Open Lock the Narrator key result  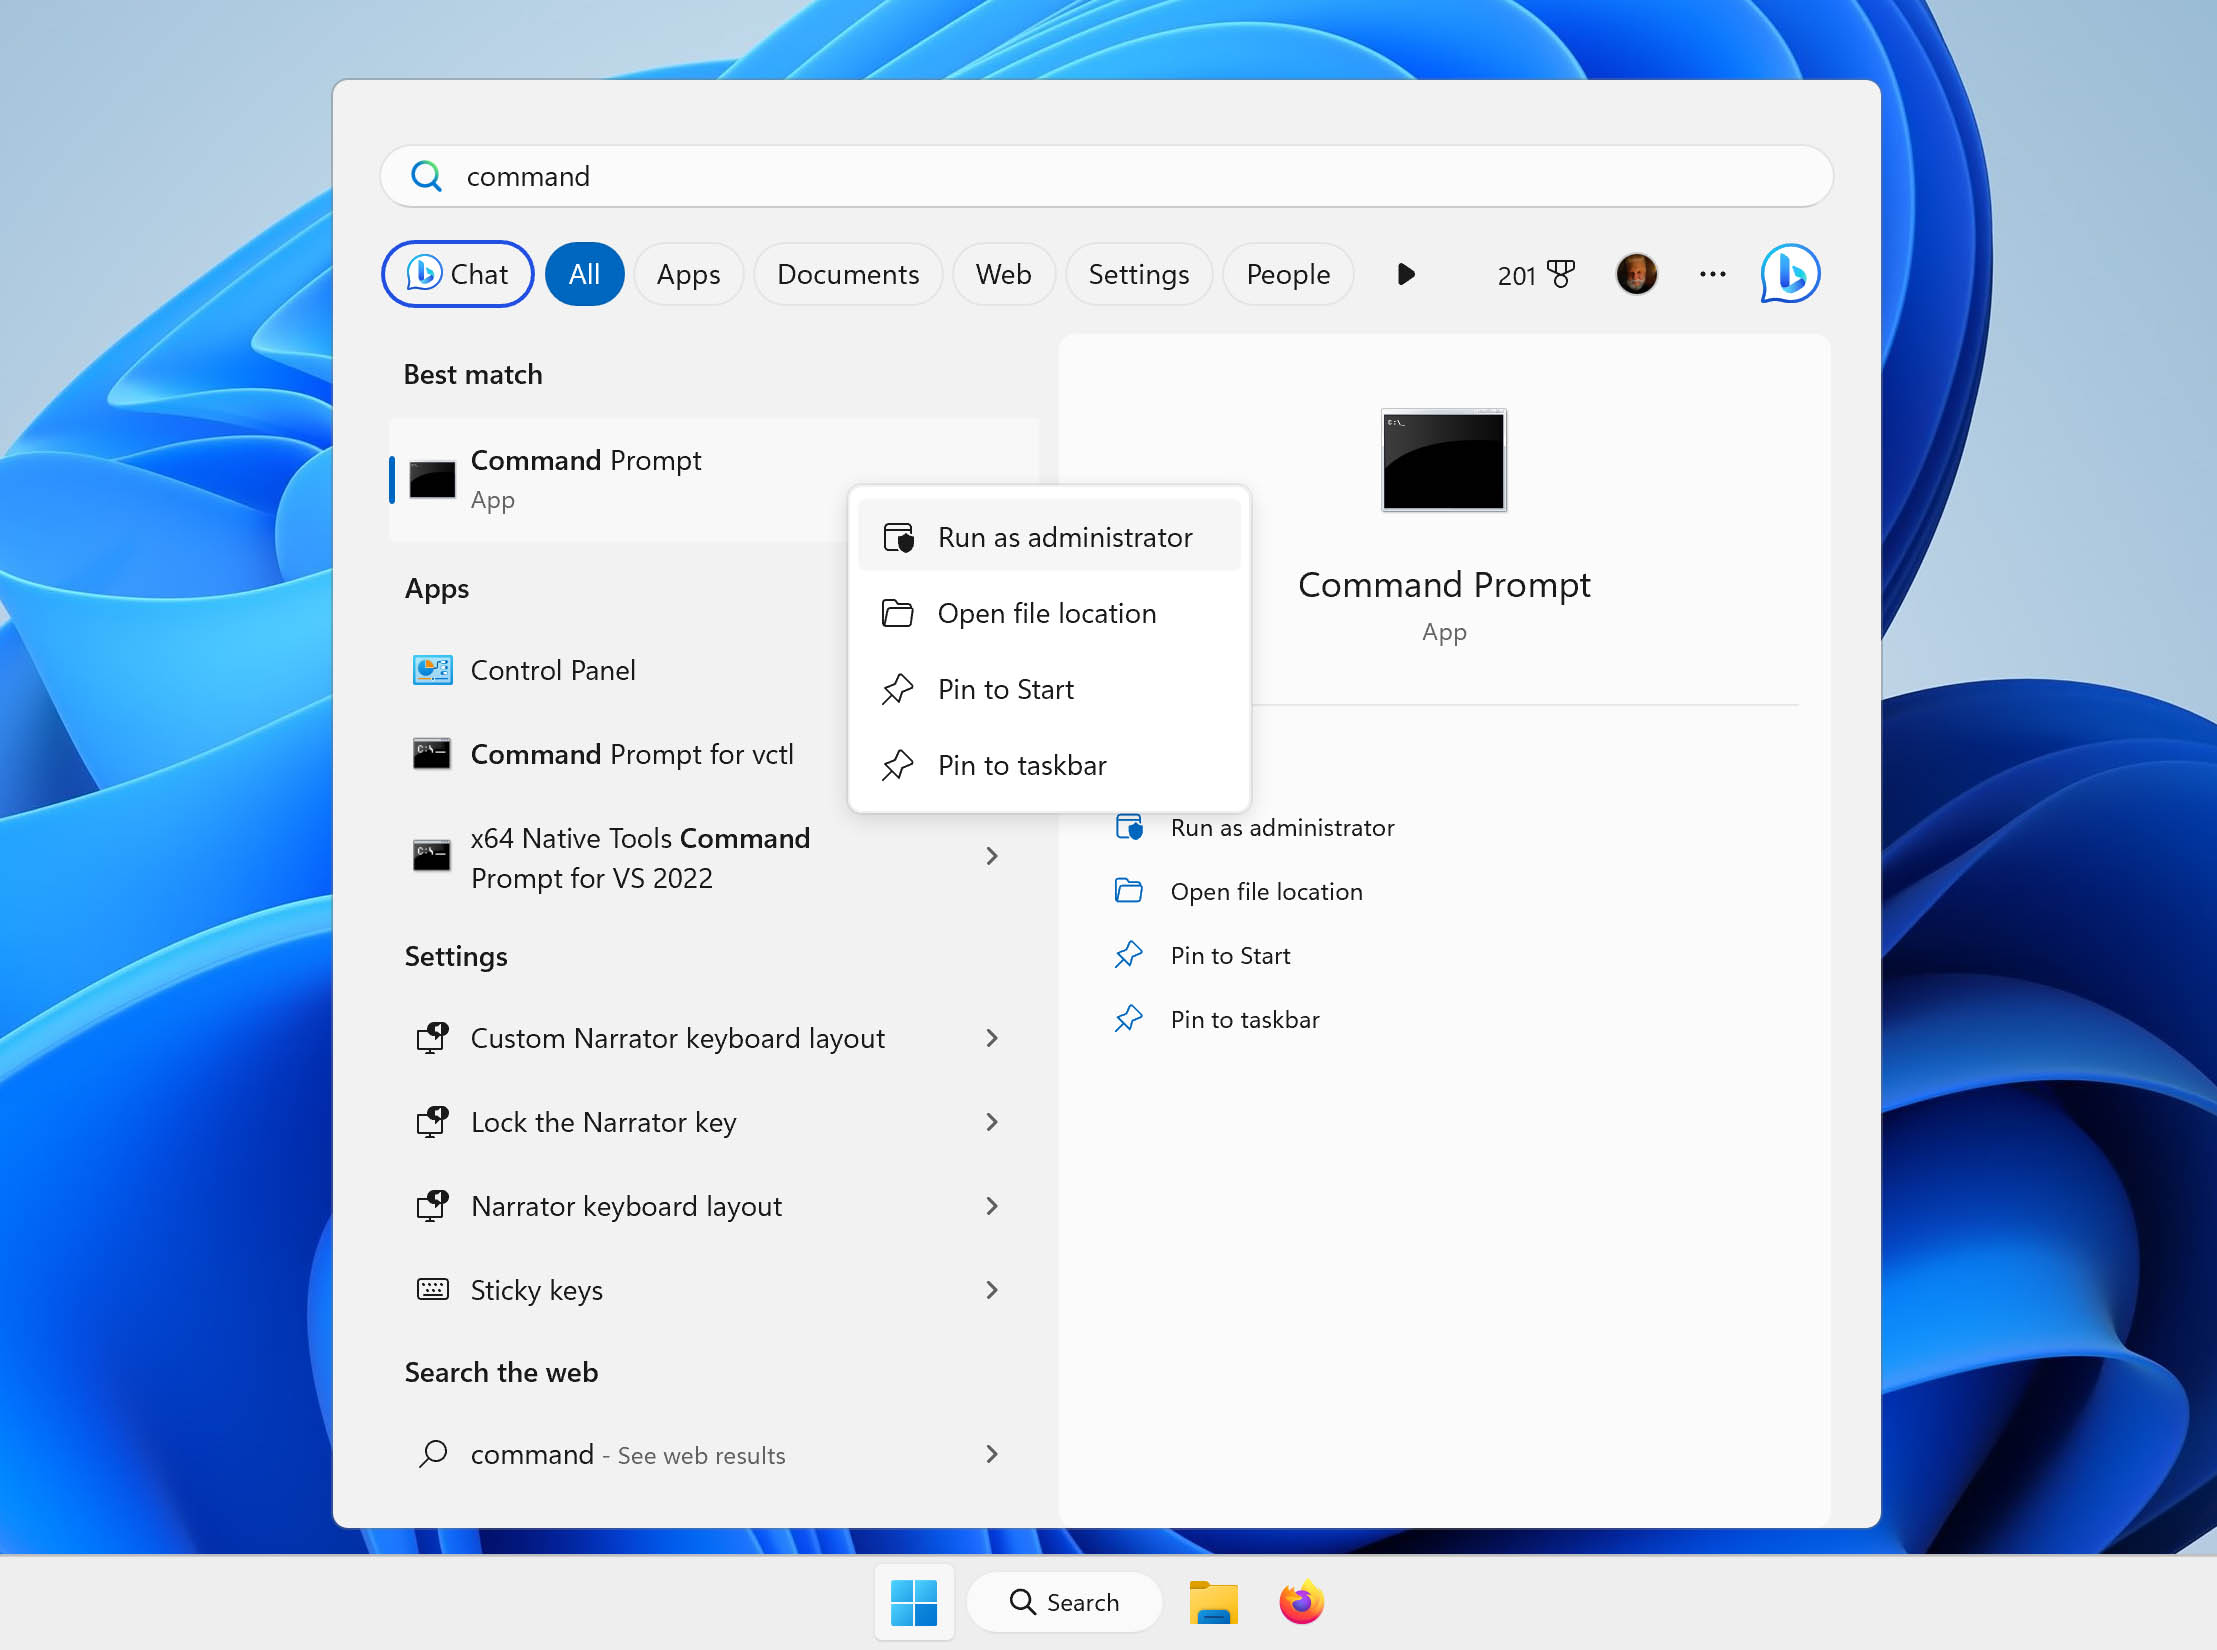[x=714, y=1122]
